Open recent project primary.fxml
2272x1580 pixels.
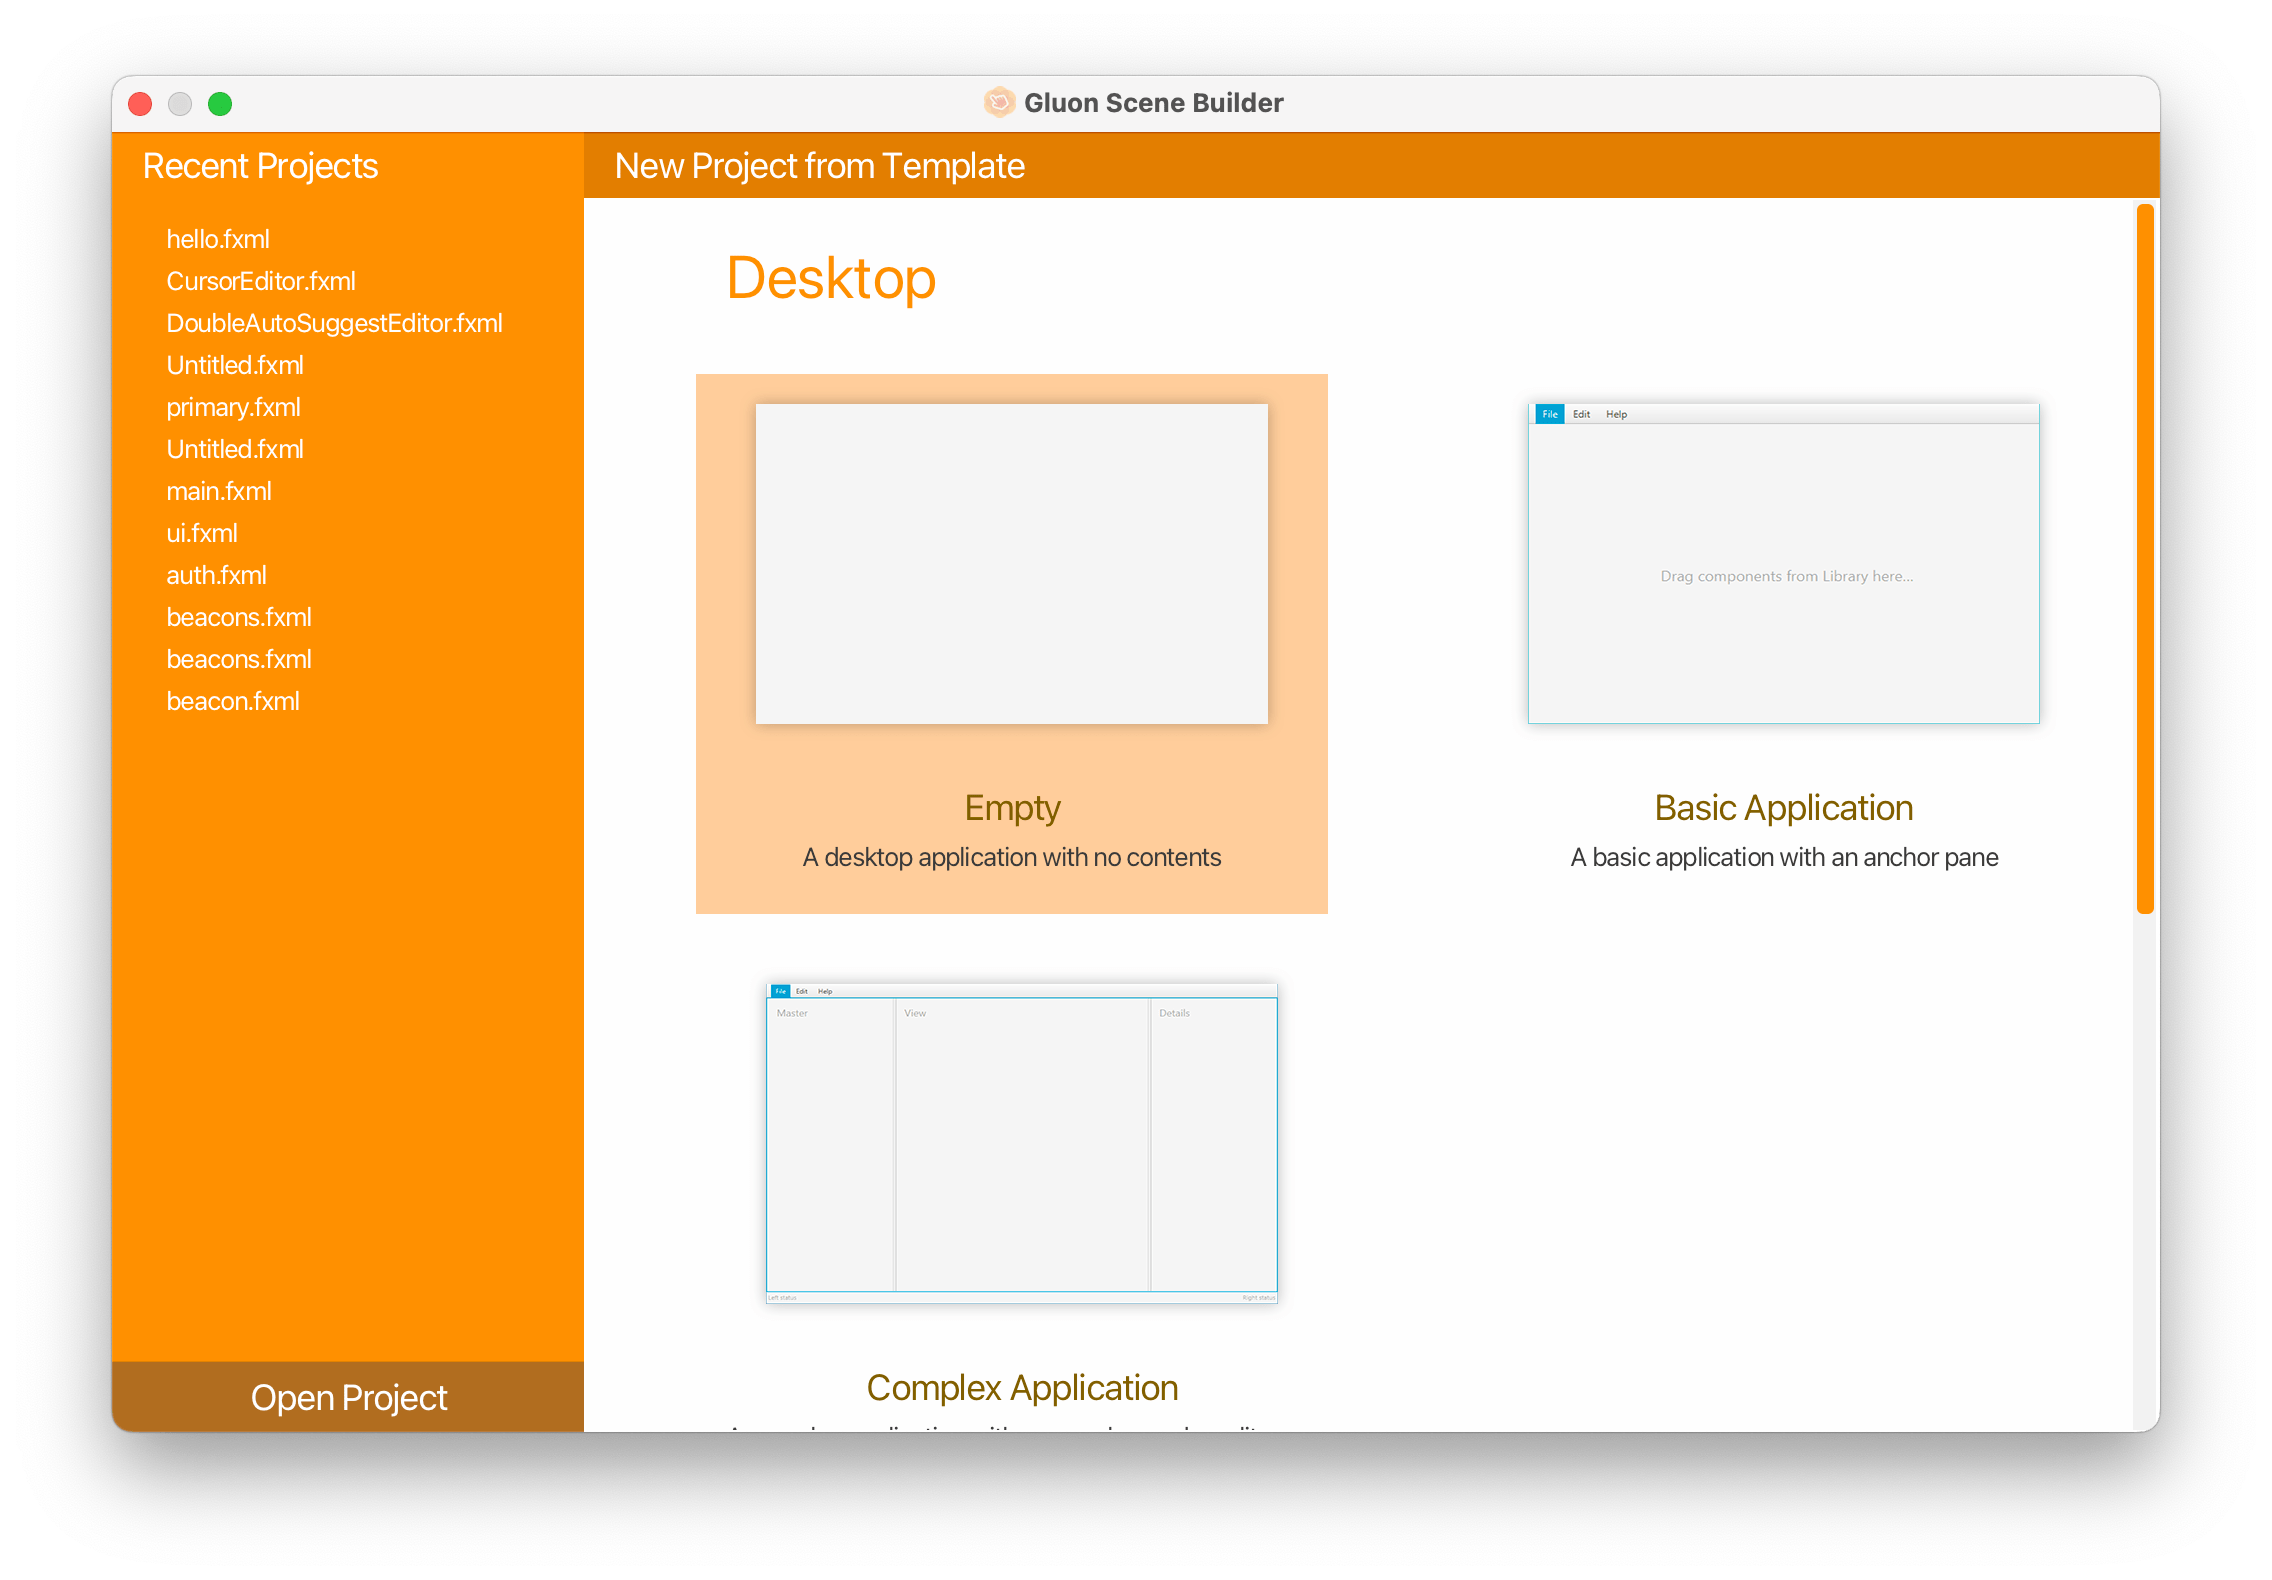pyautogui.click(x=233, y=407)
